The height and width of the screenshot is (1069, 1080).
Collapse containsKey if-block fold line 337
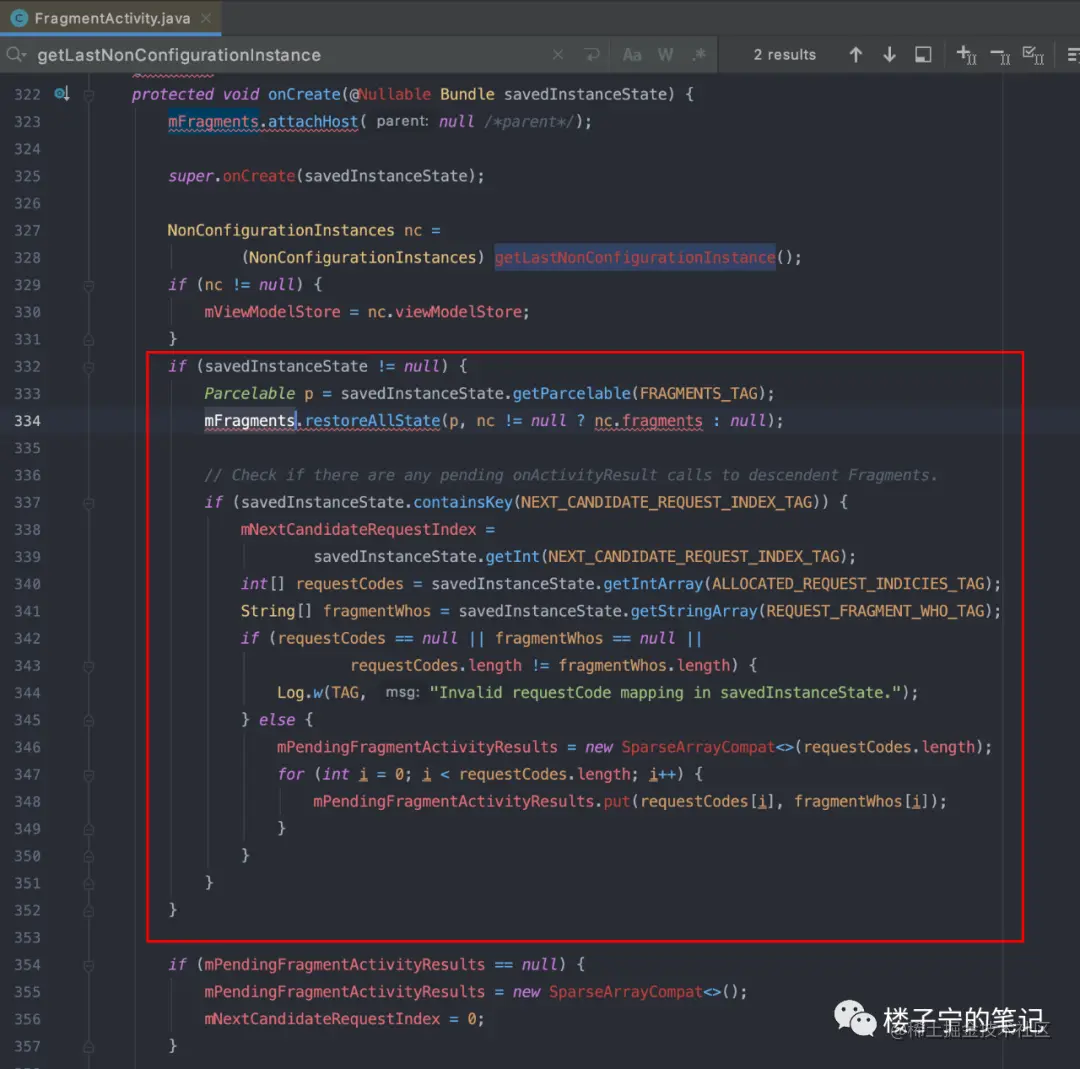click(x=89, y=503)
